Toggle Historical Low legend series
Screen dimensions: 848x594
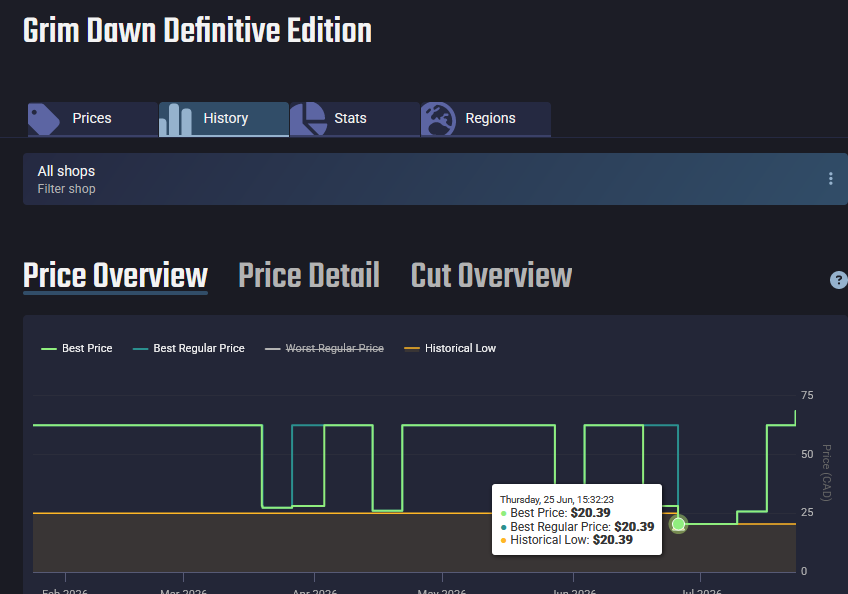pos(450,348)
